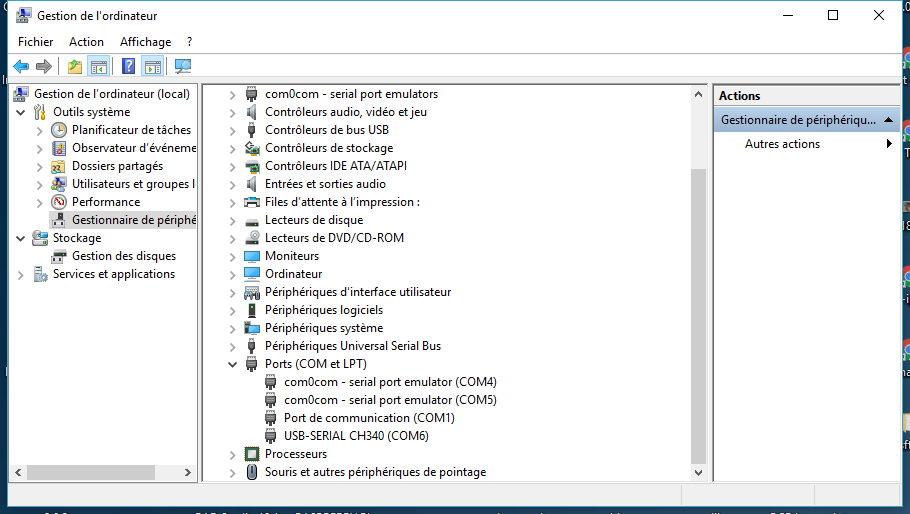Viewport: 910px width, 514px height.
Task: Click the Forward arrow toolbar icon
Action: pos(44,66)
